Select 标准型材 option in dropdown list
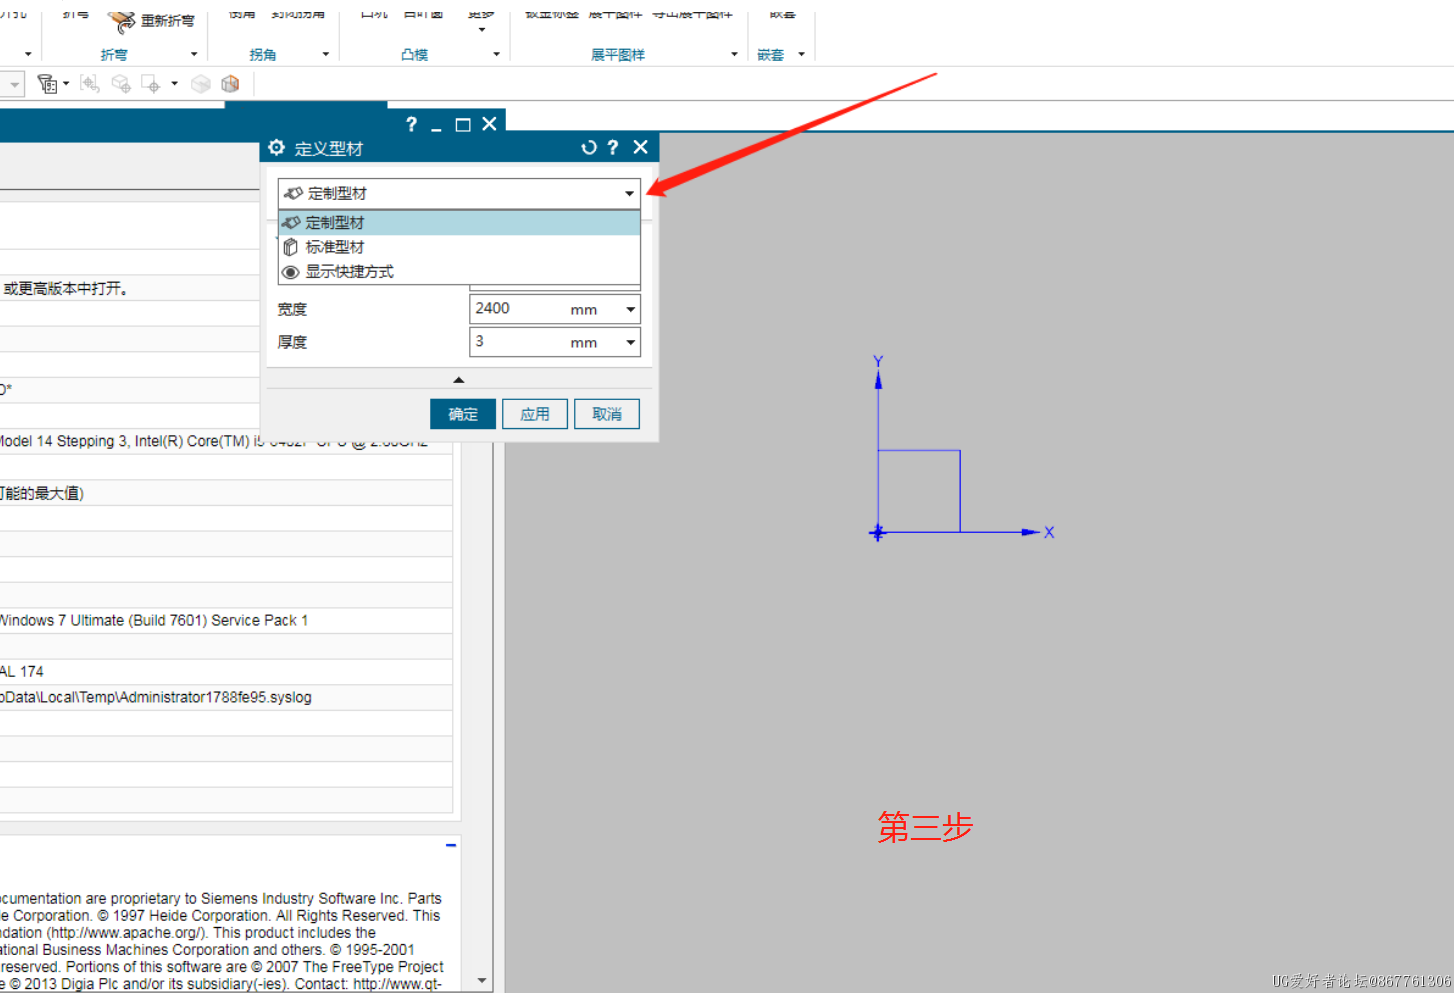This screenshot has width=1454, height=993. tap(459, 247)
